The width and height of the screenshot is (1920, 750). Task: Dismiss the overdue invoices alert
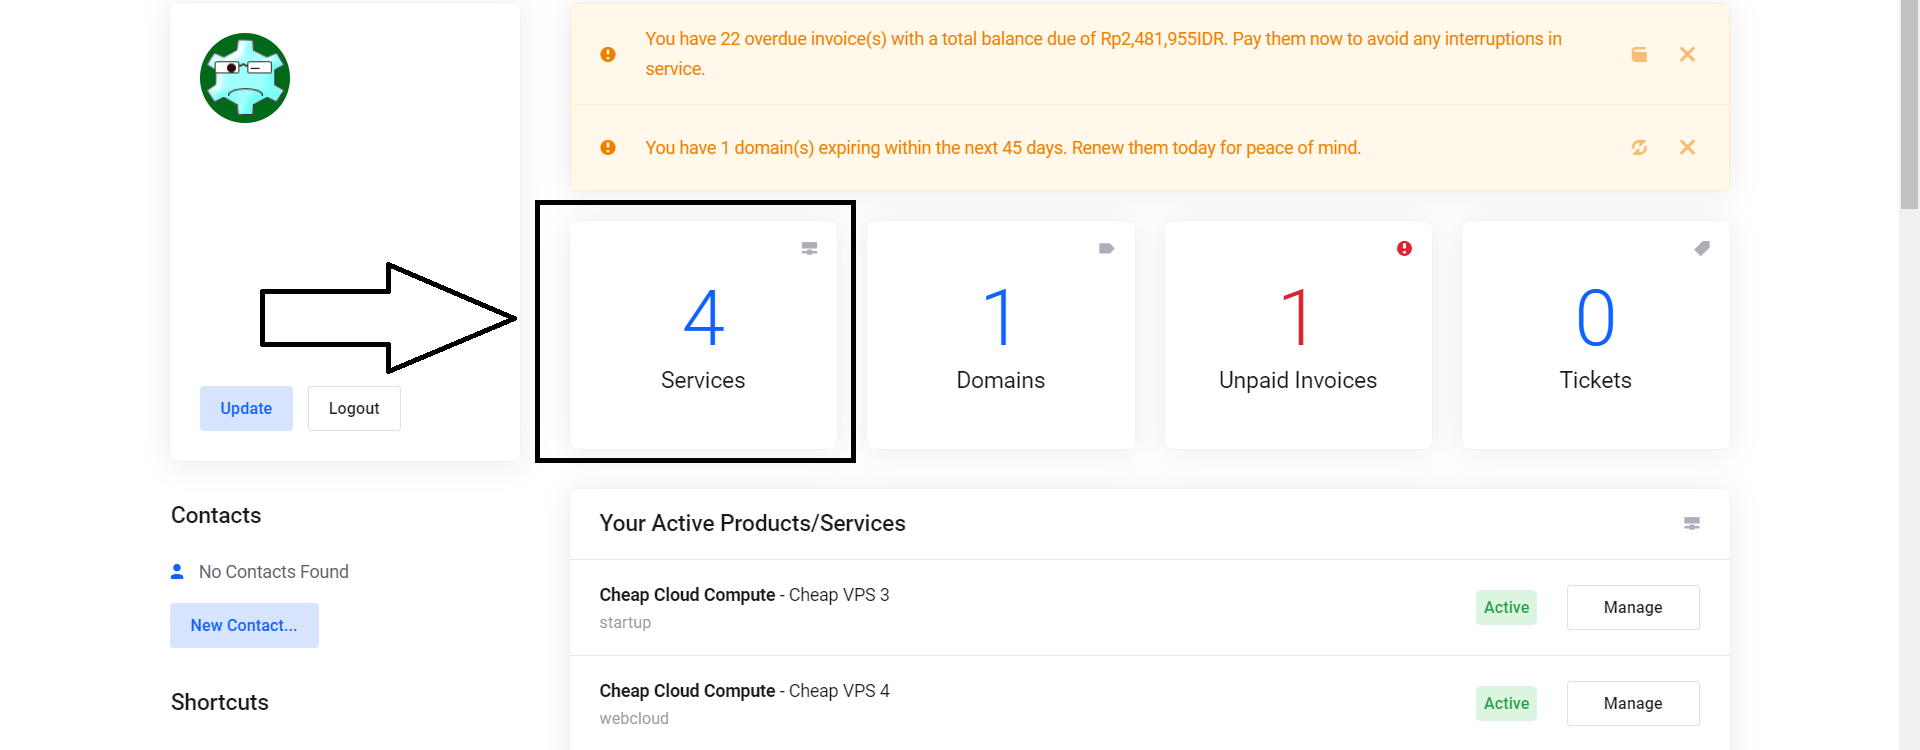coord(1687,54)
